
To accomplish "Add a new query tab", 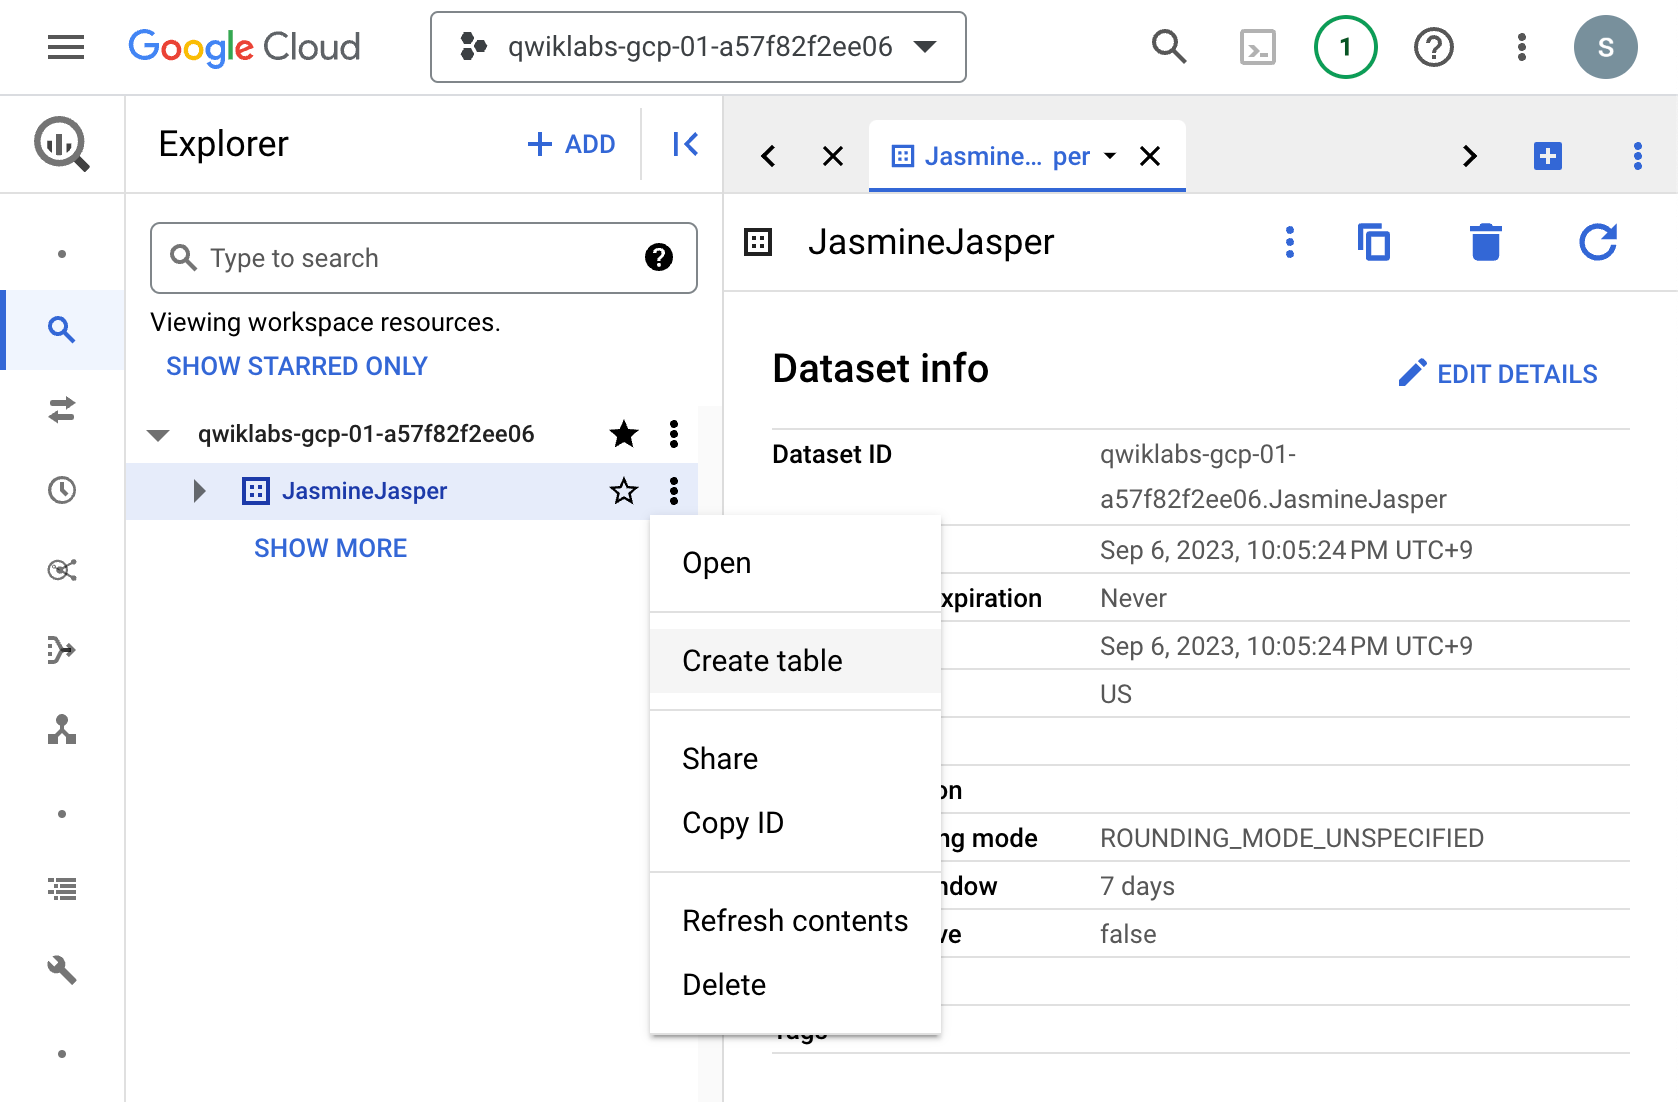I will pos(1548,156).
